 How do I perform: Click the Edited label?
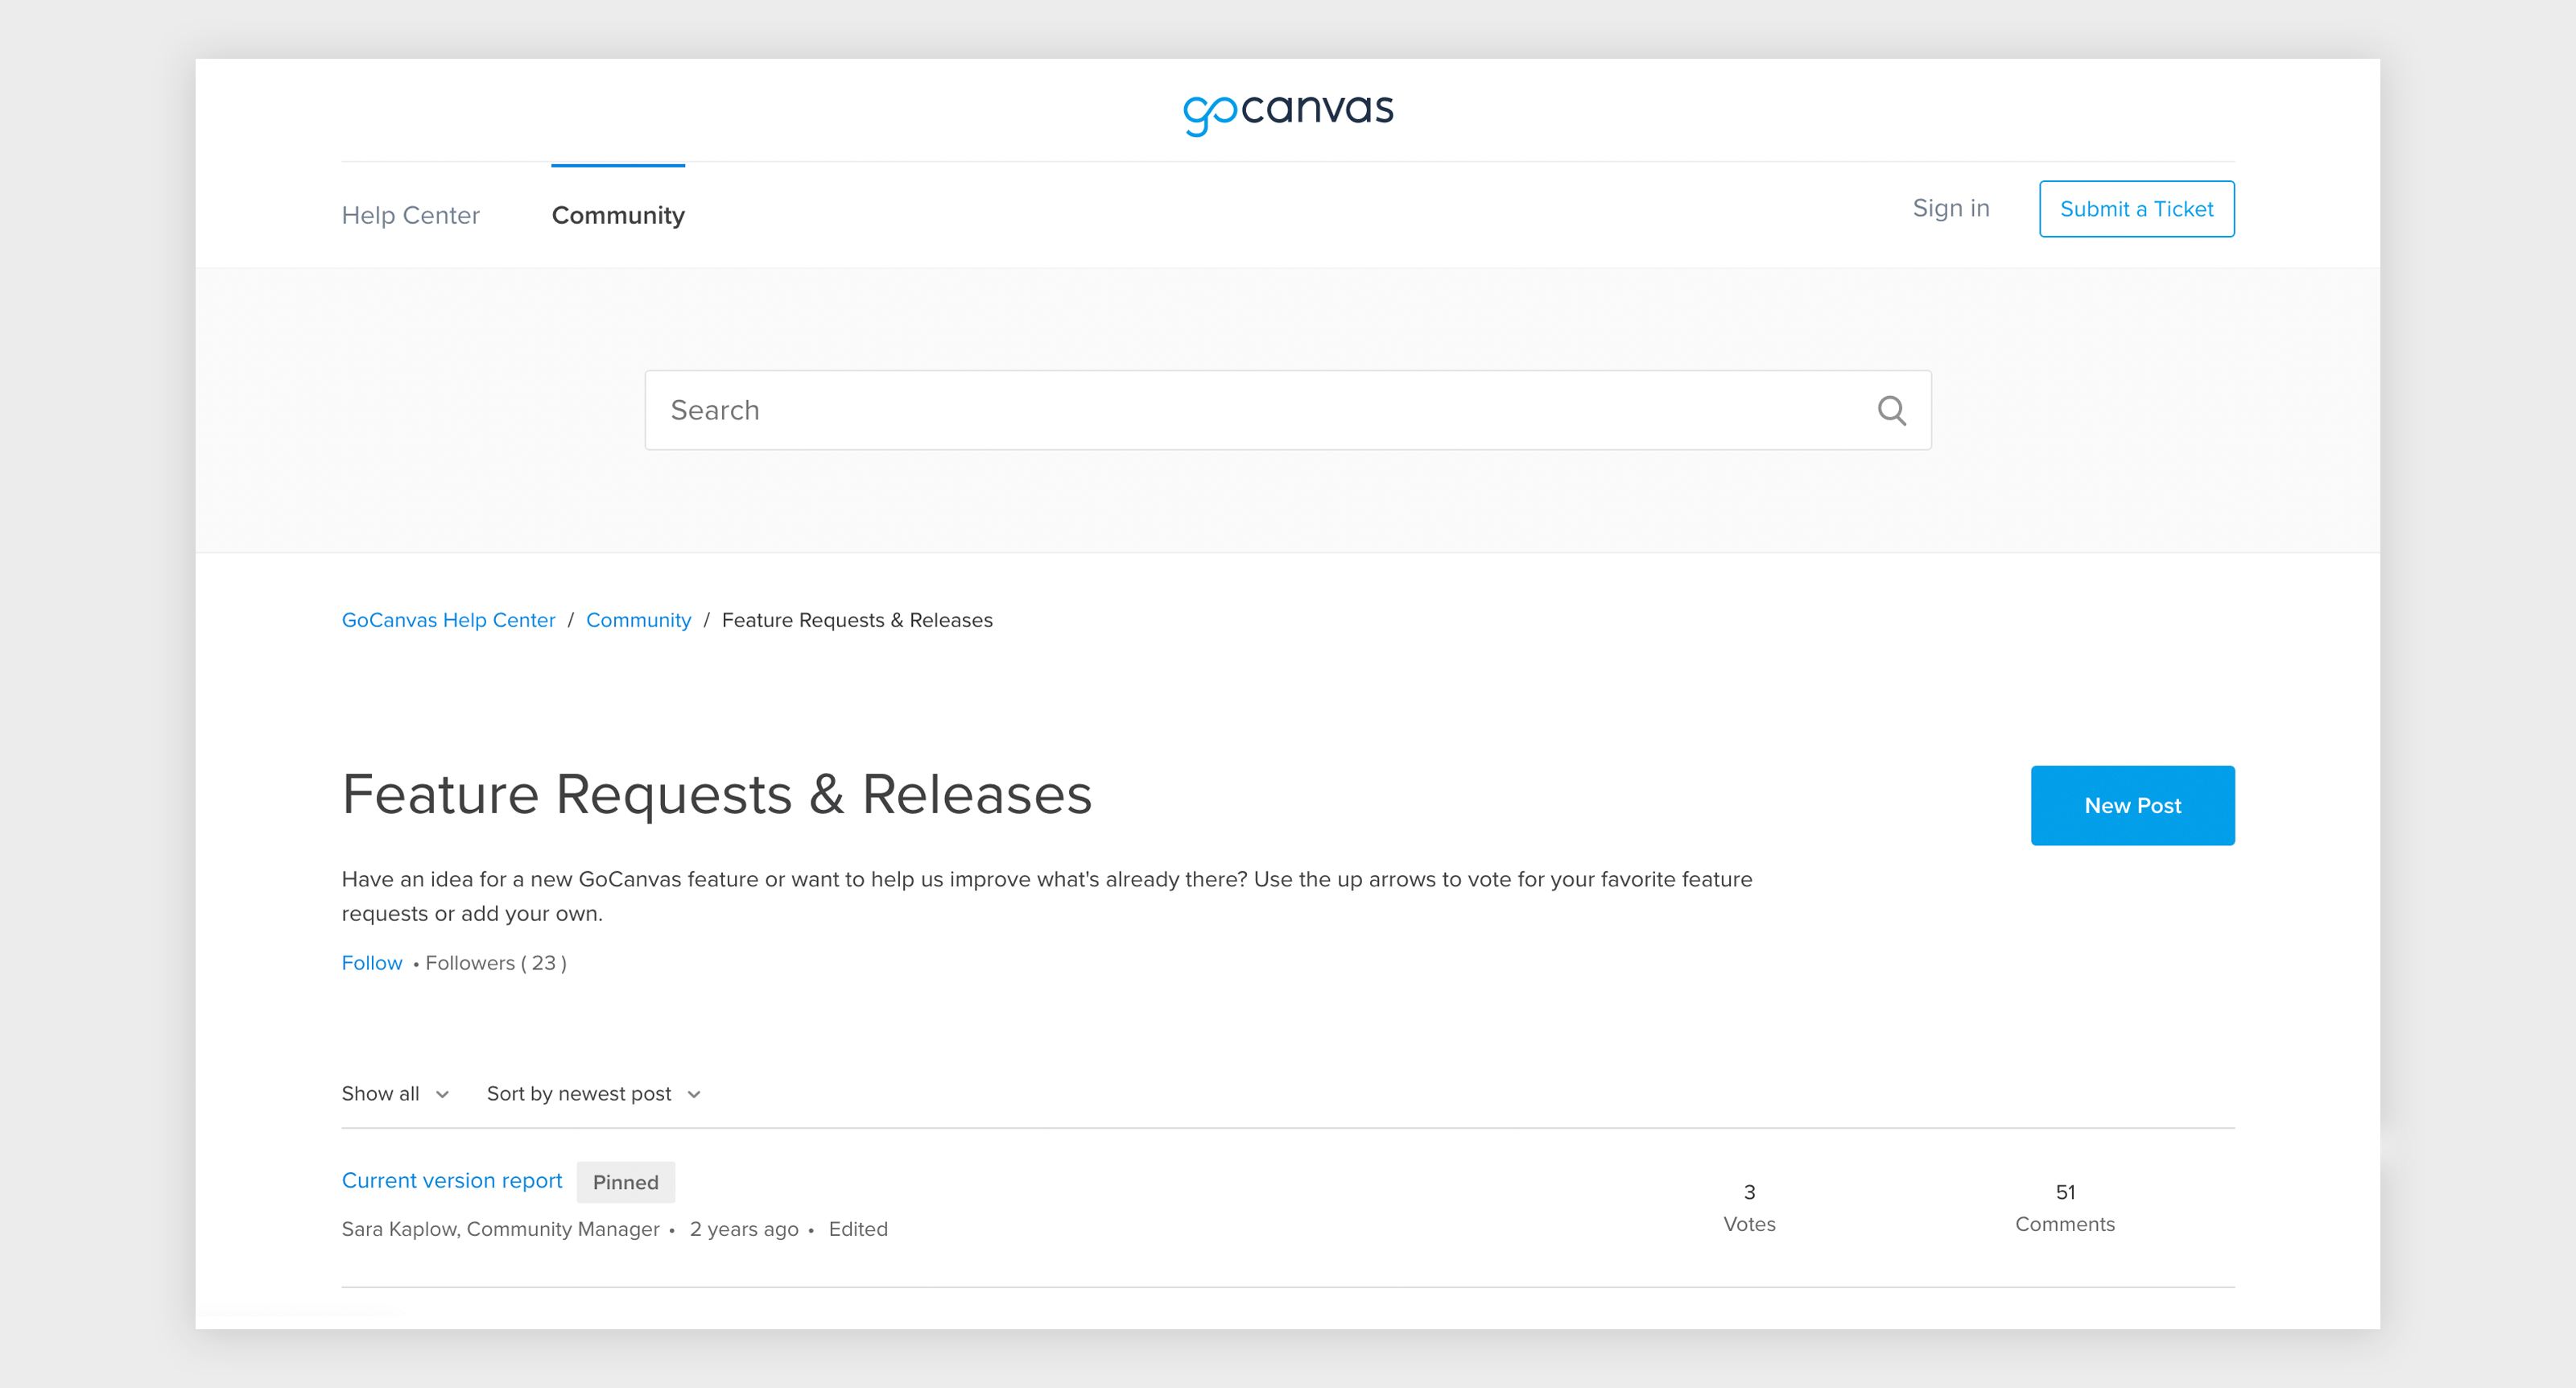[858, 1229]
